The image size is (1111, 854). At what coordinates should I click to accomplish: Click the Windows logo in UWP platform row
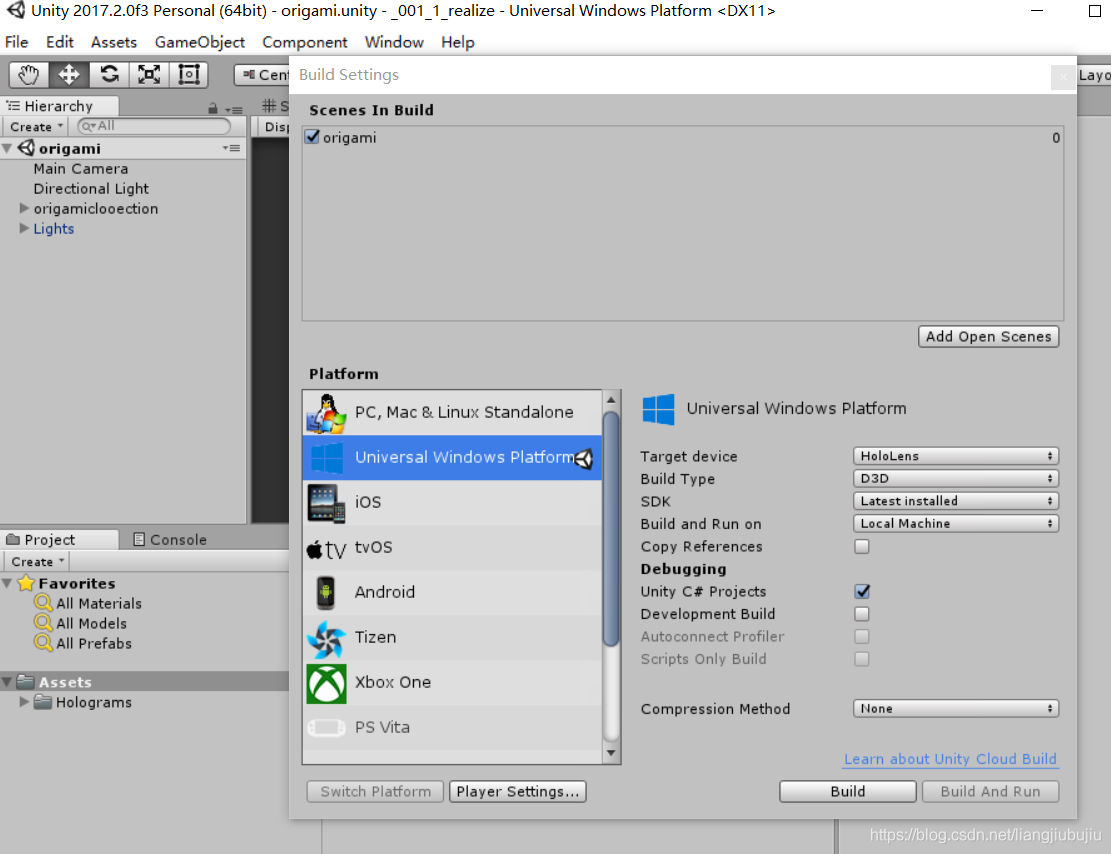327,458
